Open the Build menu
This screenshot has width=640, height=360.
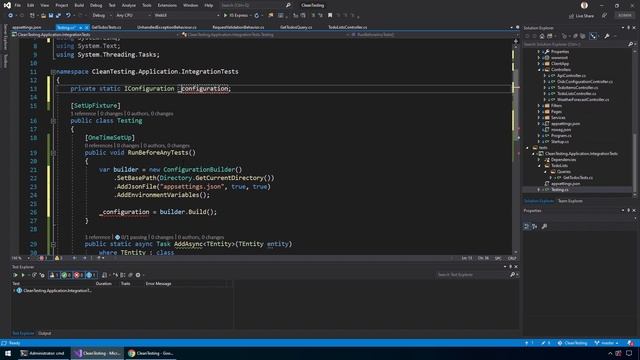[79, 5]
